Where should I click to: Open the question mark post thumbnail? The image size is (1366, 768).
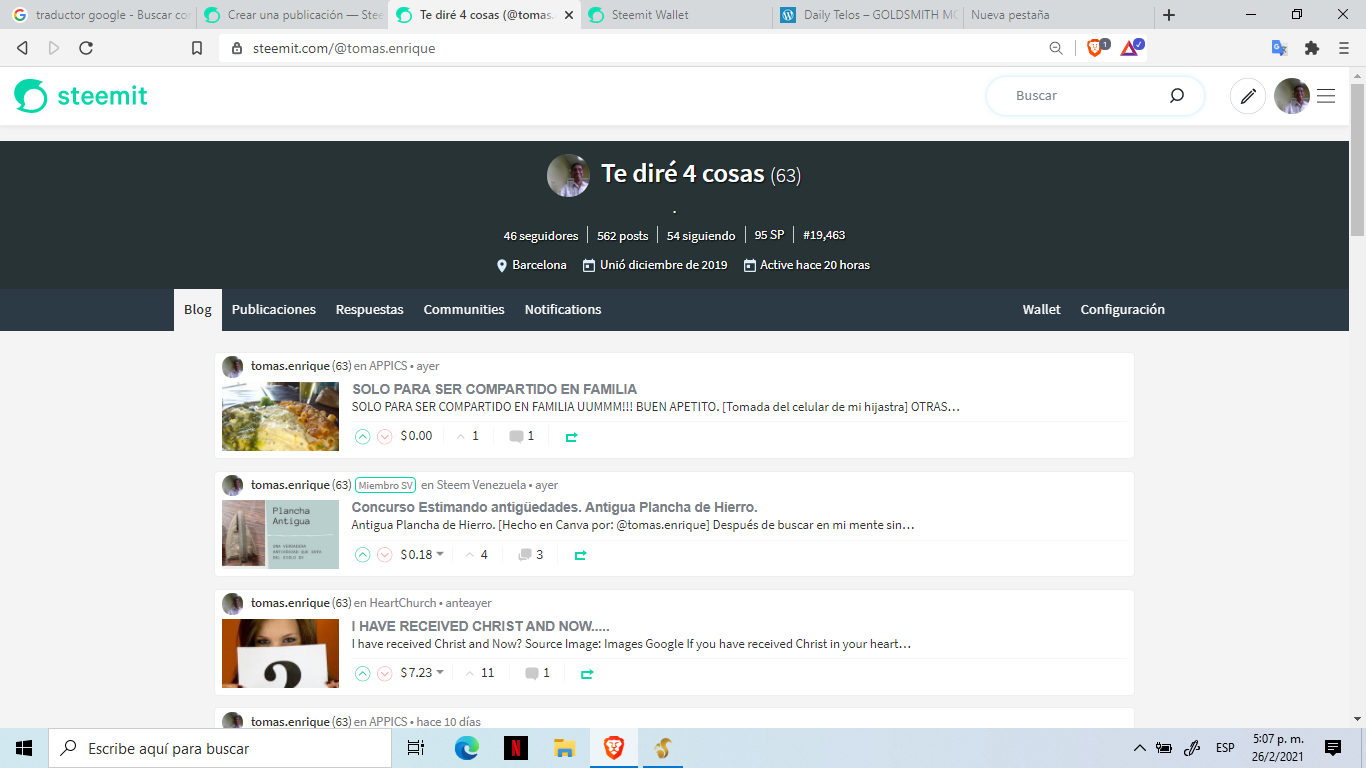[280, 653]
